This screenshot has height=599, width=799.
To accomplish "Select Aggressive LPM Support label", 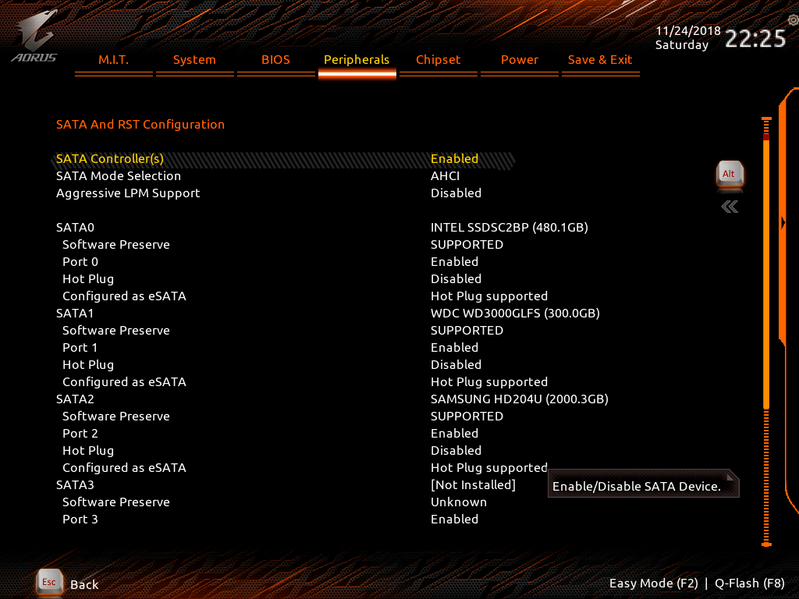I will 128,193.
